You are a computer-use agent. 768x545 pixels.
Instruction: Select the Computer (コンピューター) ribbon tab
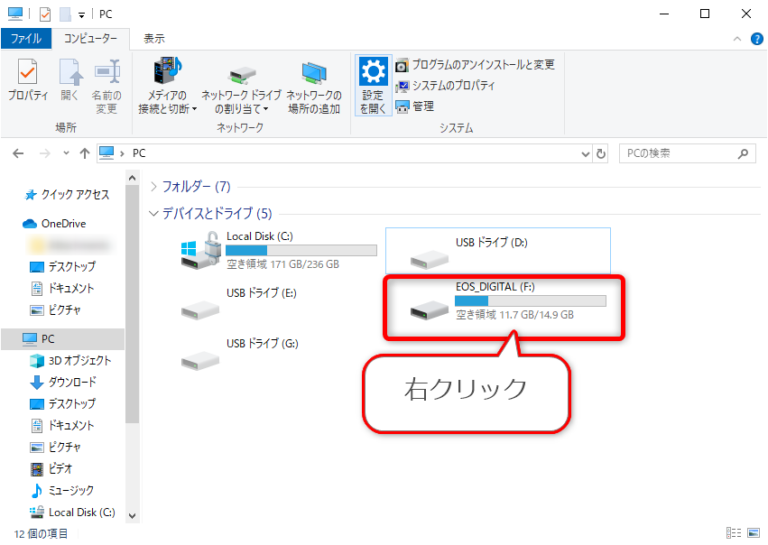pyautogui.click(x=91, y=39)
